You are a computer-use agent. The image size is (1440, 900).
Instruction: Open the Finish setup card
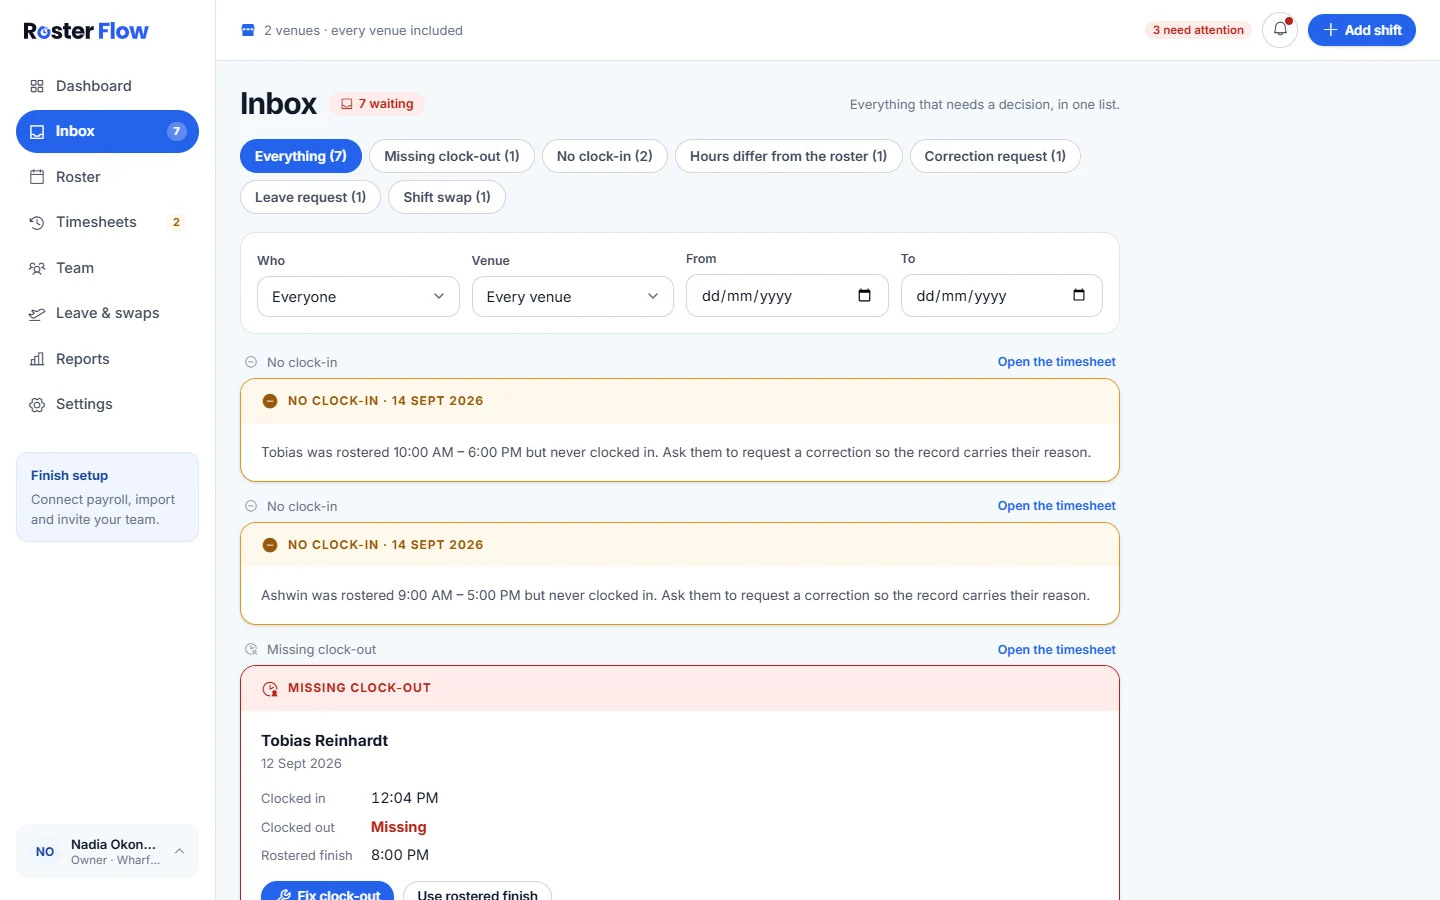[107, 497]
